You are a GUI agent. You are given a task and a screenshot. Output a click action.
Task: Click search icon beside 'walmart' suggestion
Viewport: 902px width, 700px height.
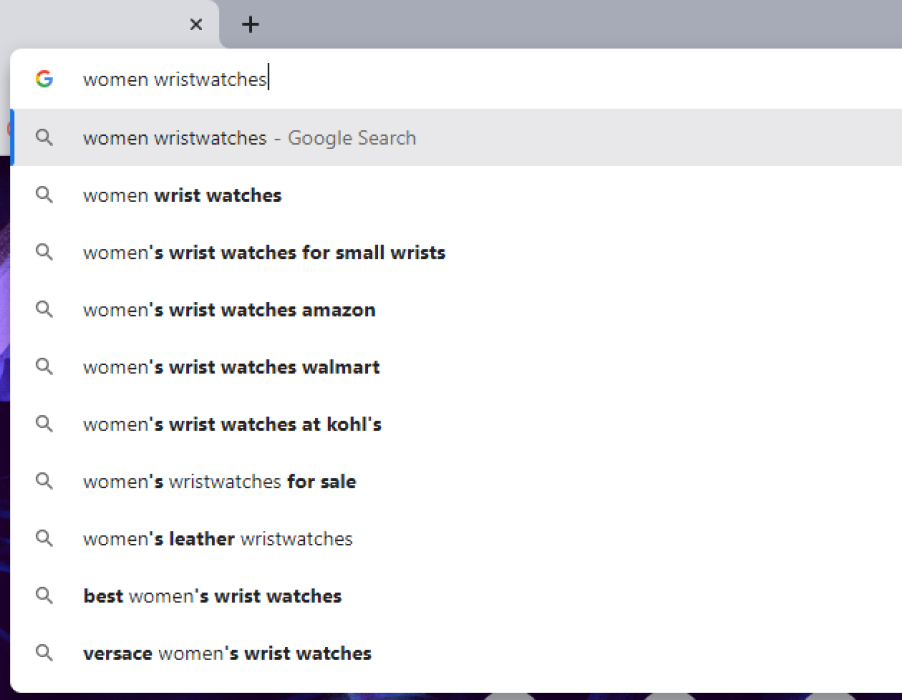click(44, 366)
